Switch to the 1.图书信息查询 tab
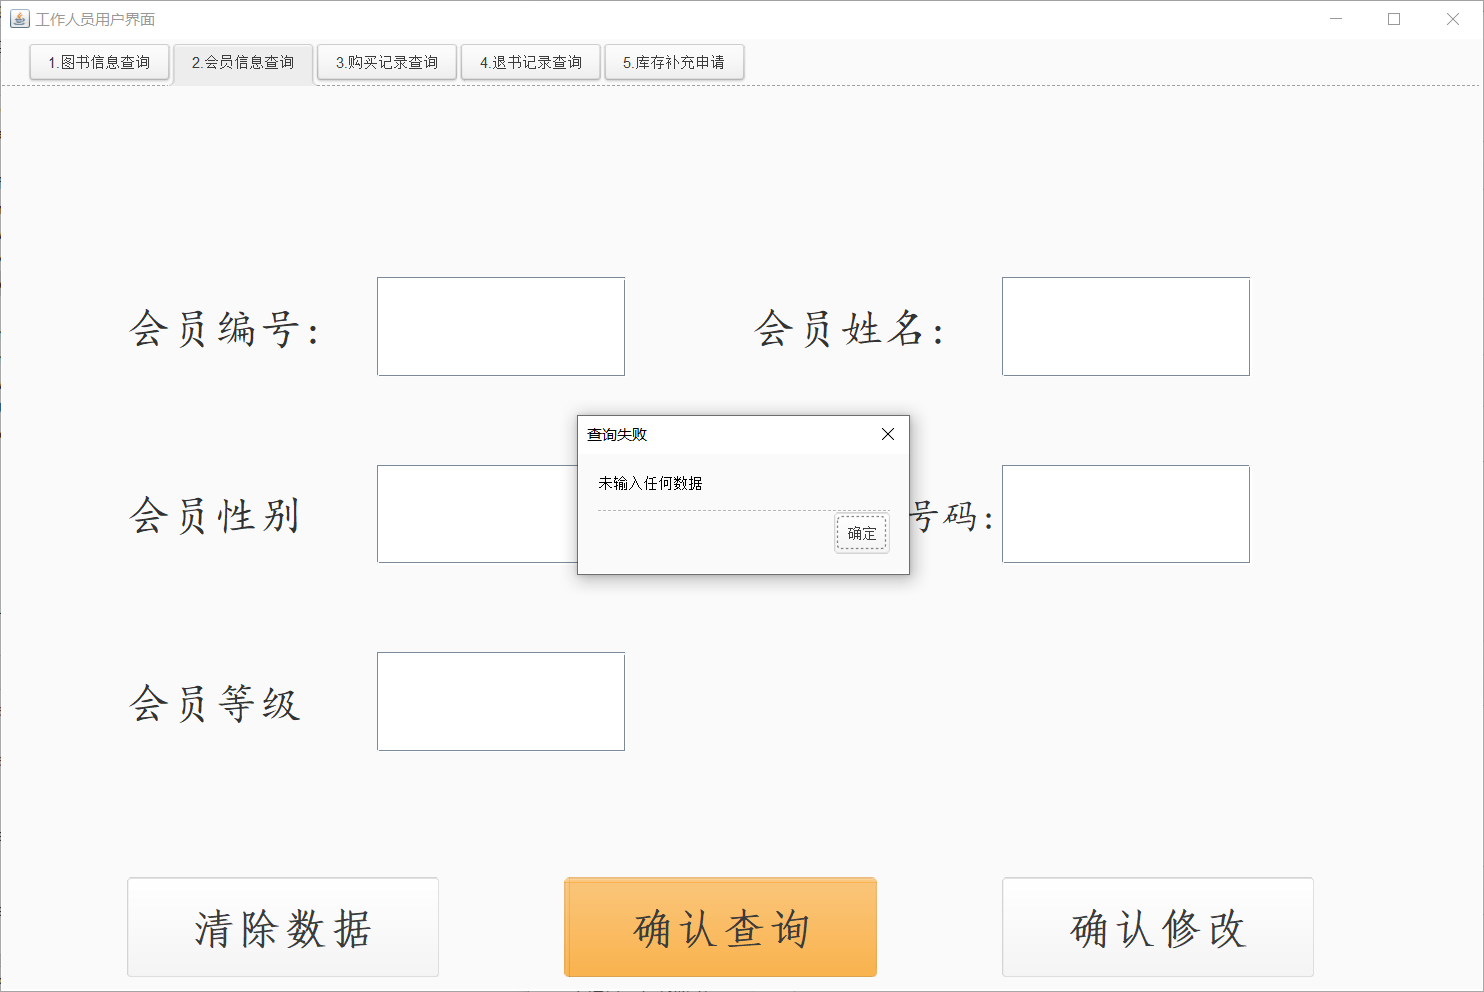Screen dimensions: 1484x992 [x=99, y=62]
